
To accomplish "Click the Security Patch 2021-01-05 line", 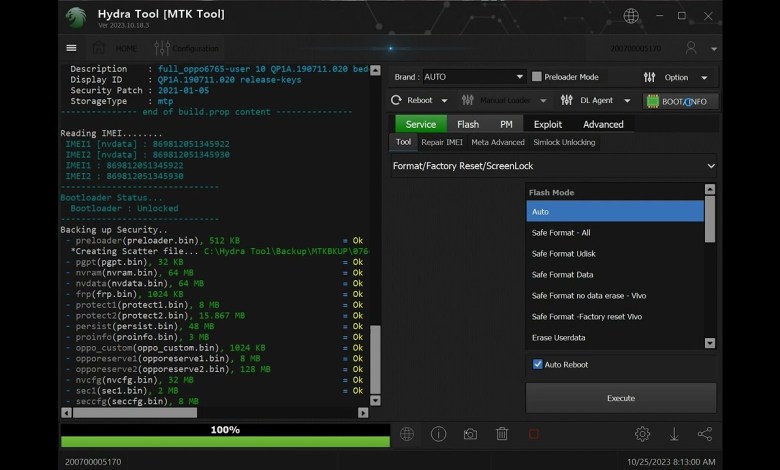I will (x=140, y=90).
